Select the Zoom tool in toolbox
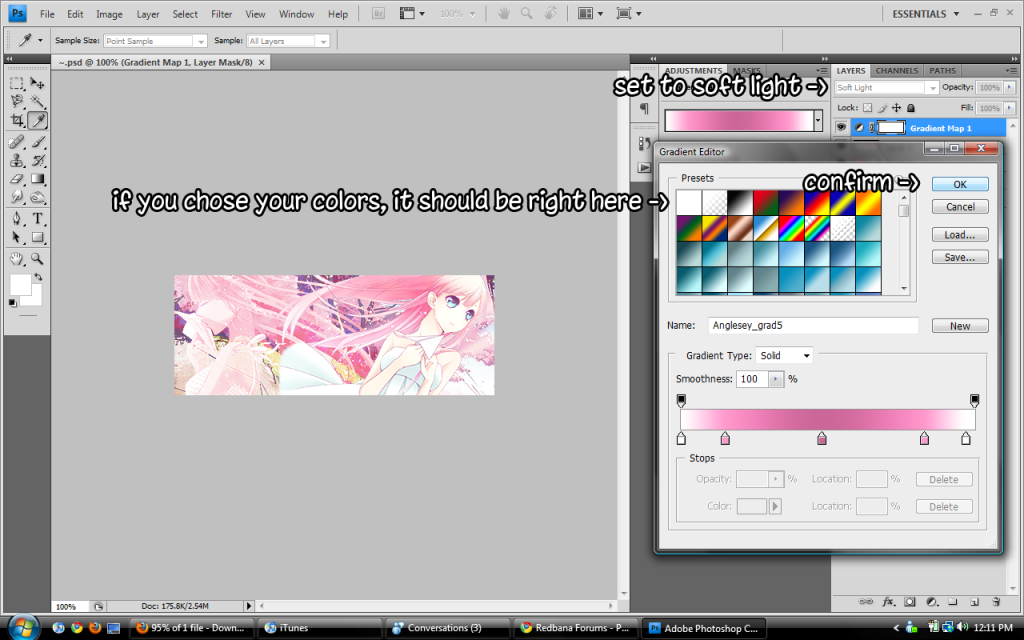This screenshot has height=640, width=1024. [x=37, y=259]
